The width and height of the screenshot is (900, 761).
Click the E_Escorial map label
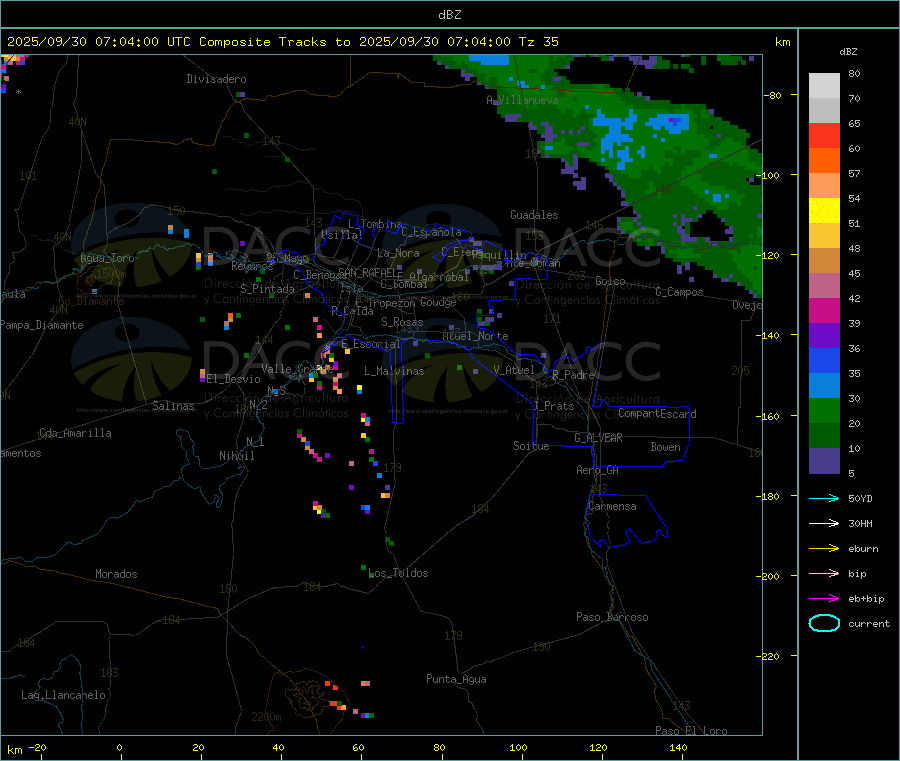tap(371, 344)
